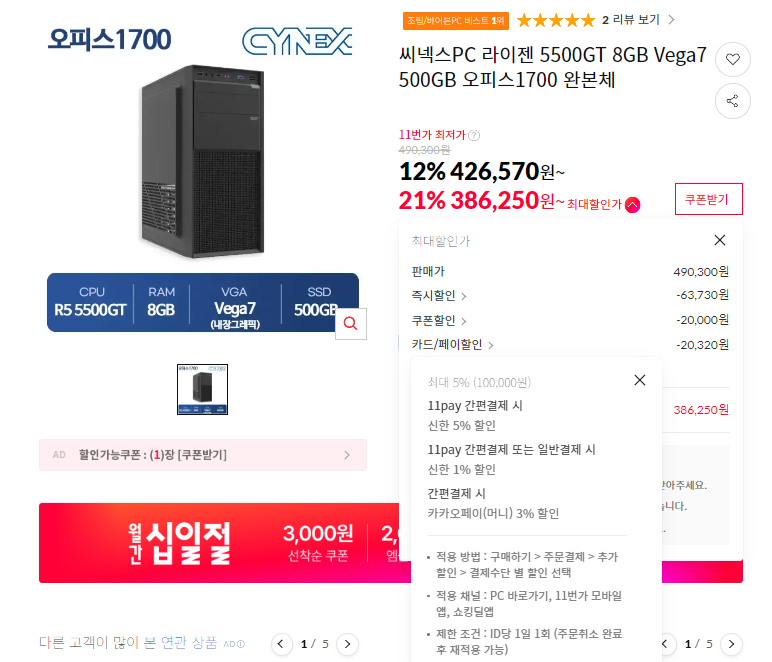This screenshot has height=662, width=772.
Task: Close the 최대할인가 popup panel
Action: tap(720, 240)
